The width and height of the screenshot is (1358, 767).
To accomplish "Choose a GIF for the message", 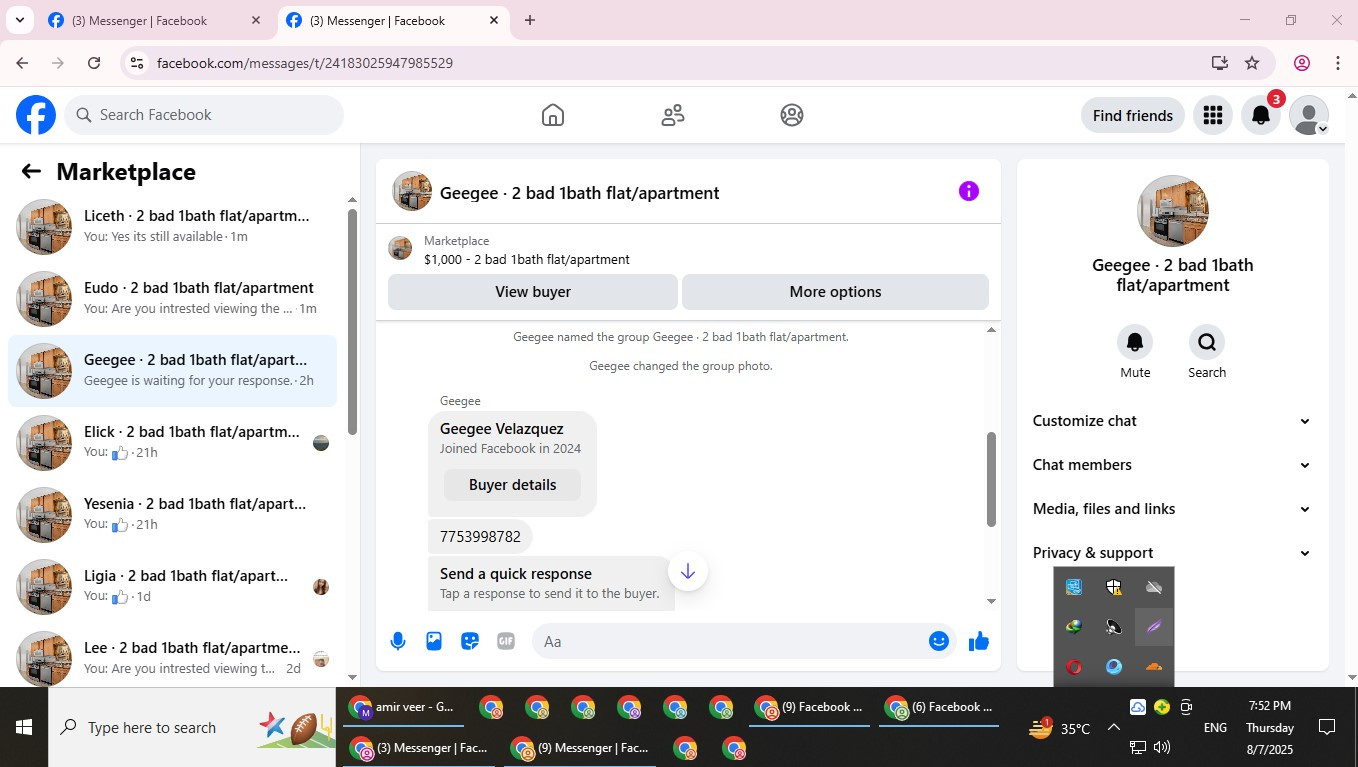I will pyautogui.click(x=506, y=641).
